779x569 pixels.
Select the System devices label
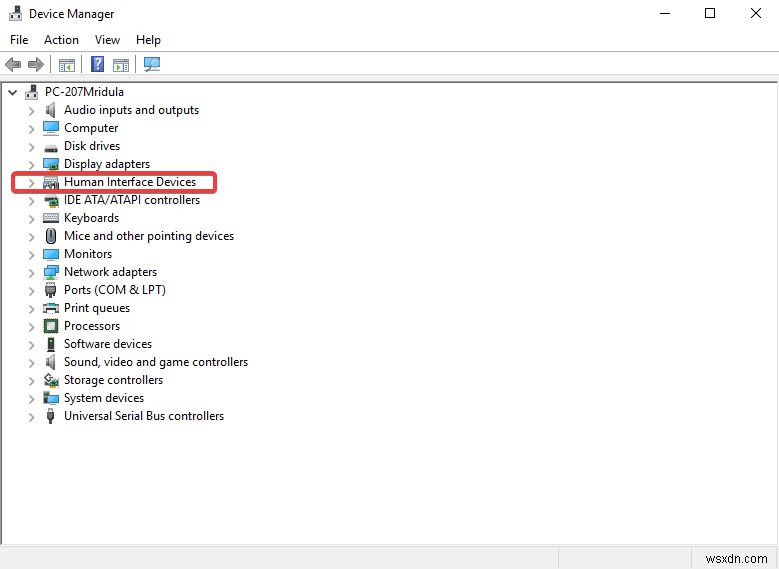(104, 398)
